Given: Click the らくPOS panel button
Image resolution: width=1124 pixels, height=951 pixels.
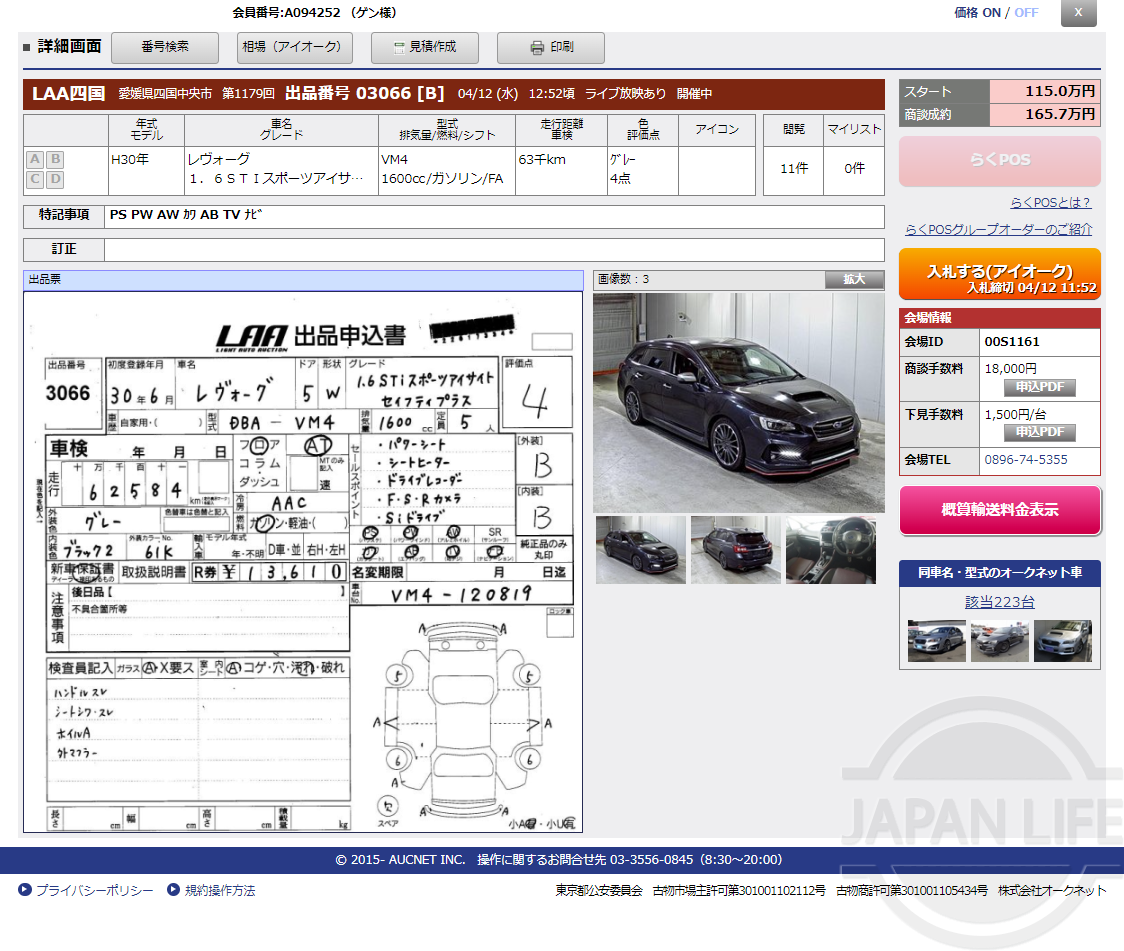Looking at the screenshot, I should coord(999,161).
